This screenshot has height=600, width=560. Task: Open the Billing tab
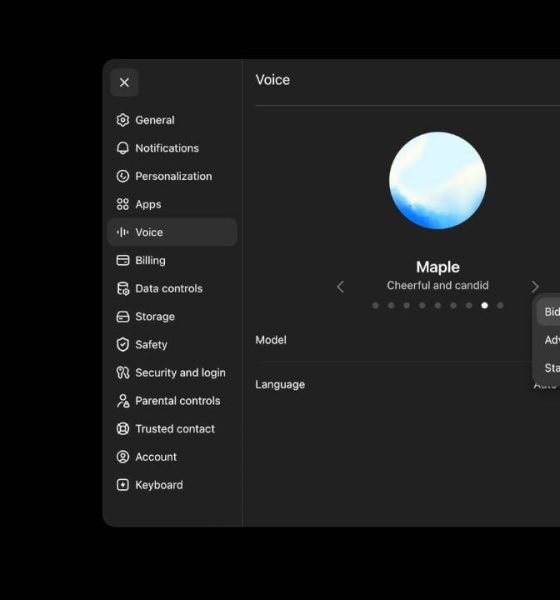pyautogui.click(x=172, y=260)
